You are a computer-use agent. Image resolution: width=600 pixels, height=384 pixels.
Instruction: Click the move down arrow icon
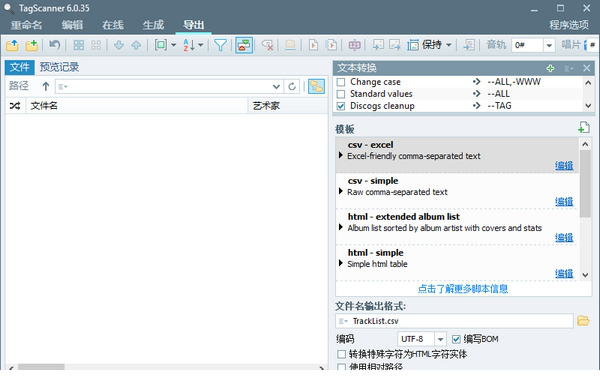[119, 45]
